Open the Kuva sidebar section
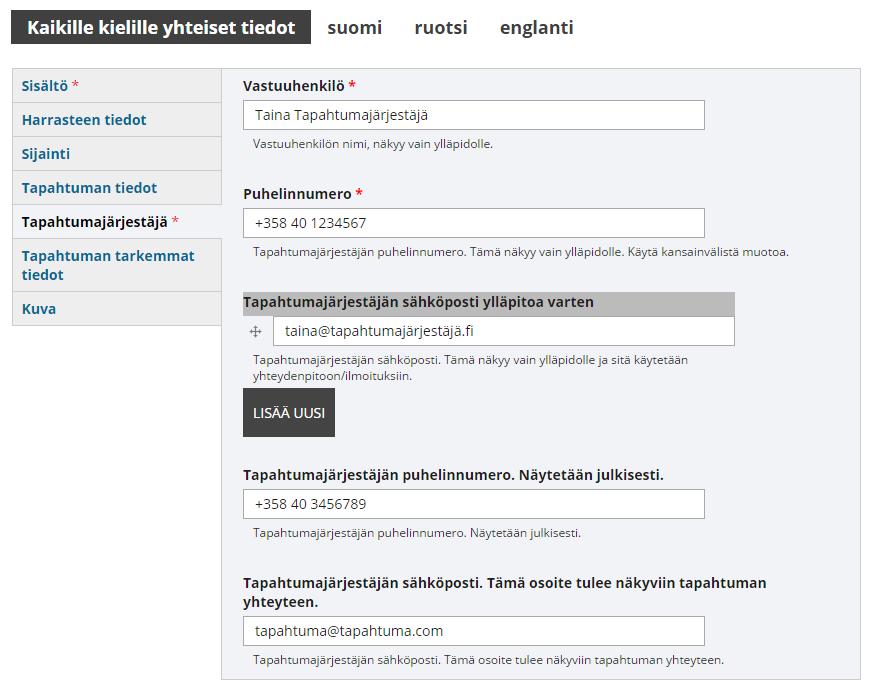Screen dimensions: 869x695 [117, 309]
